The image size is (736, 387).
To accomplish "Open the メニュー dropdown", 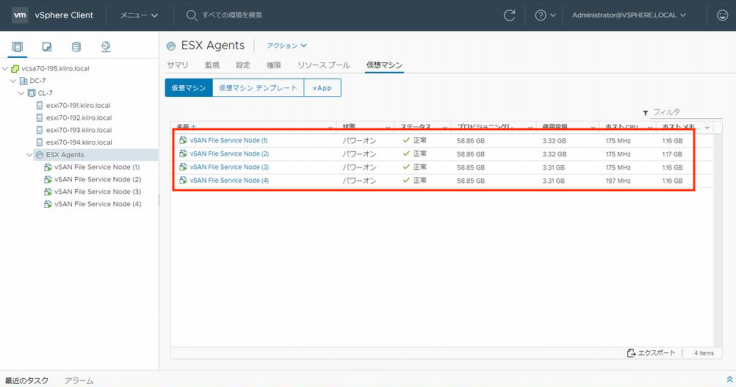I will [x=138, y=15].
